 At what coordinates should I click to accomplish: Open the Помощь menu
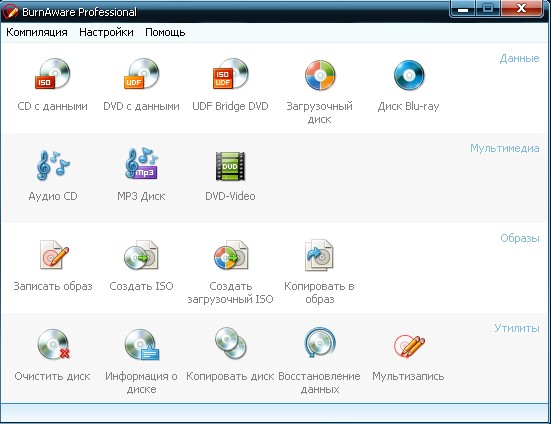(165, 32)
